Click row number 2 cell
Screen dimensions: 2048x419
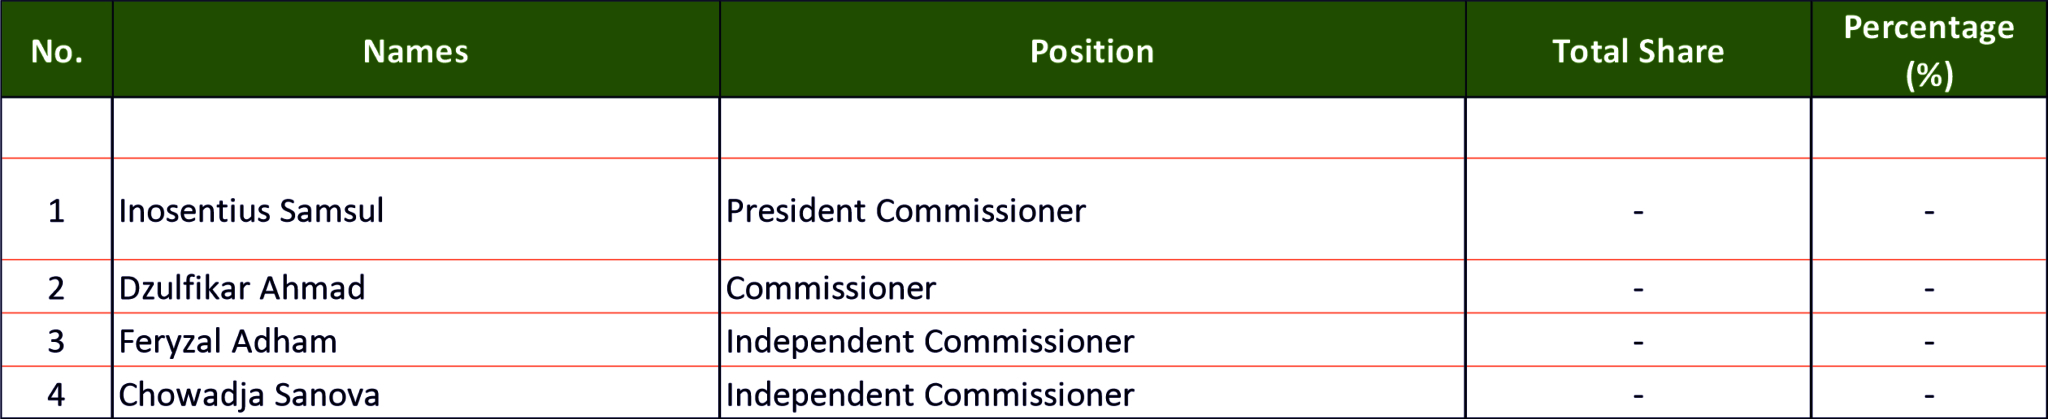pos(56,288)
